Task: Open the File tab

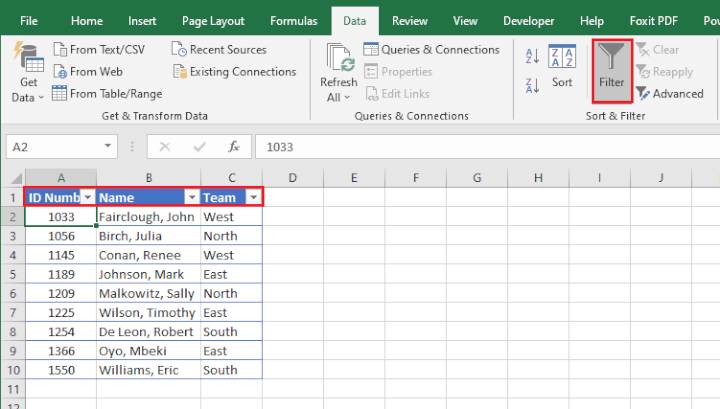Action: click(29, 21)
